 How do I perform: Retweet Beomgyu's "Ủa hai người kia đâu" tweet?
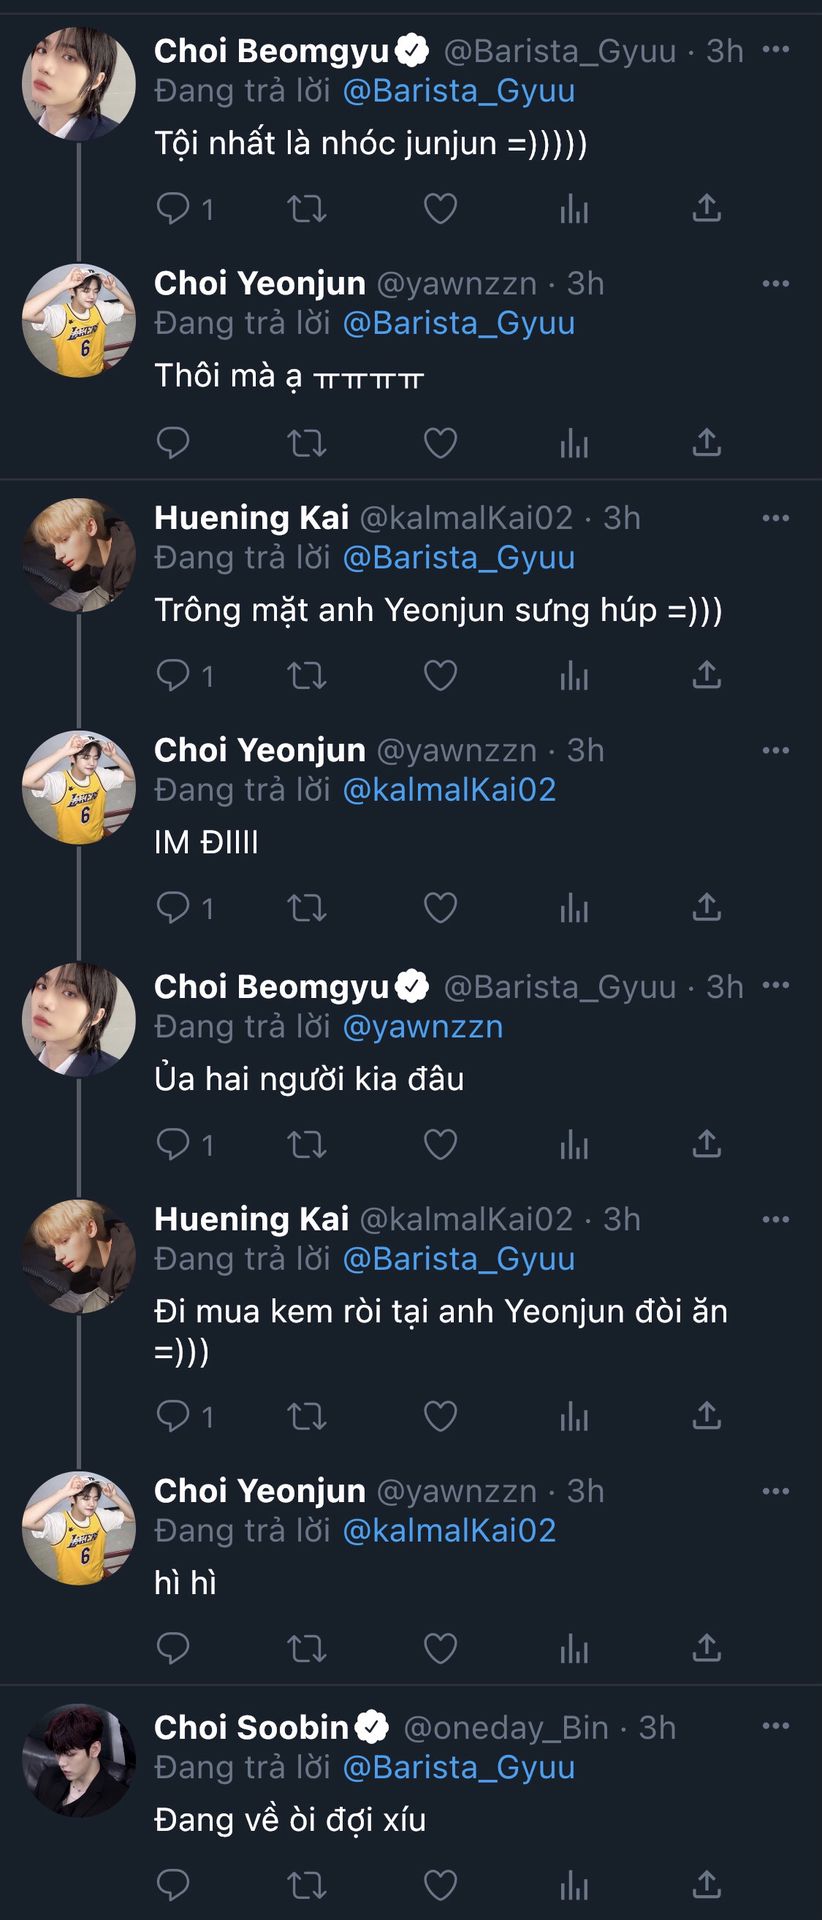click(307, 1144)
